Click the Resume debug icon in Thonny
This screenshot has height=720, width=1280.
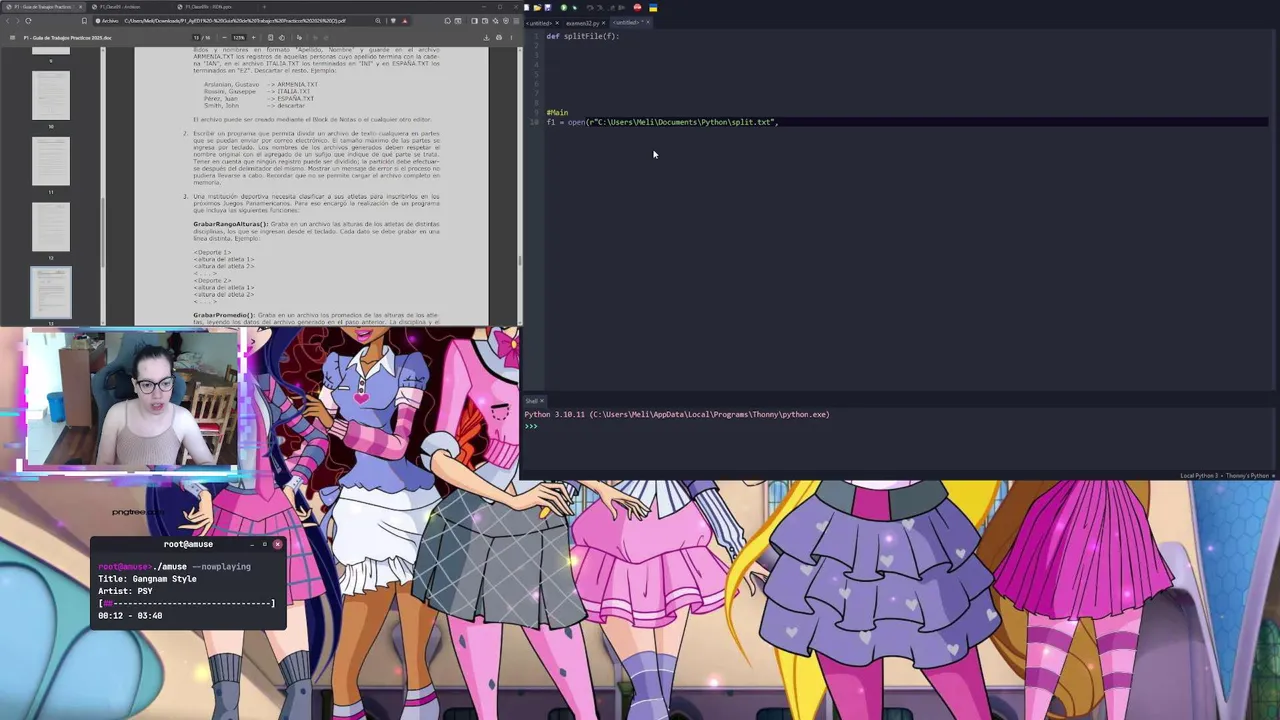(x=621, y=7)
